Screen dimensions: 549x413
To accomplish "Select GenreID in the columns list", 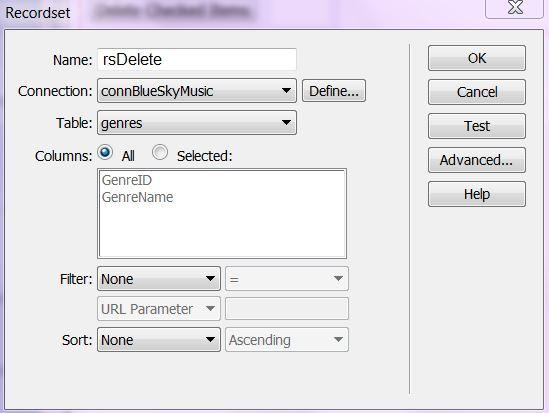I will 127,180.
